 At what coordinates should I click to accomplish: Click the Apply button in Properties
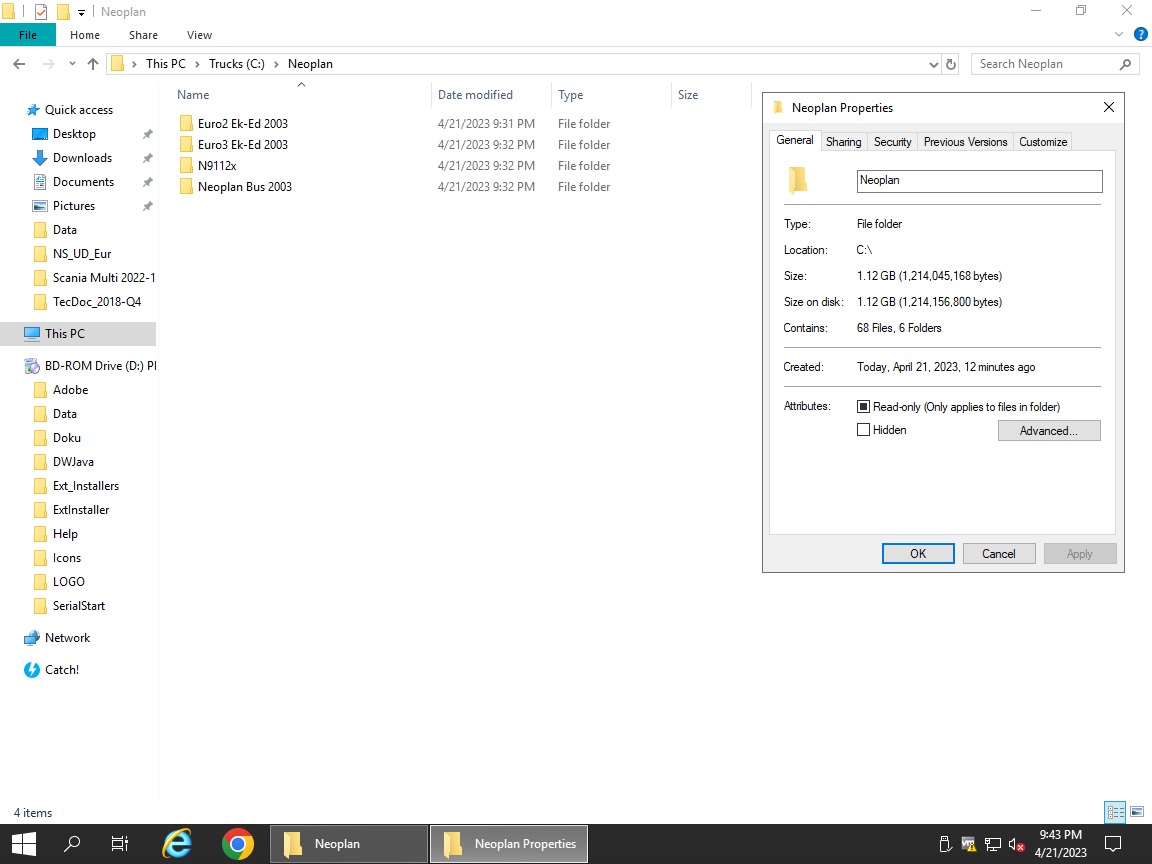click(x=1079, y=554)
